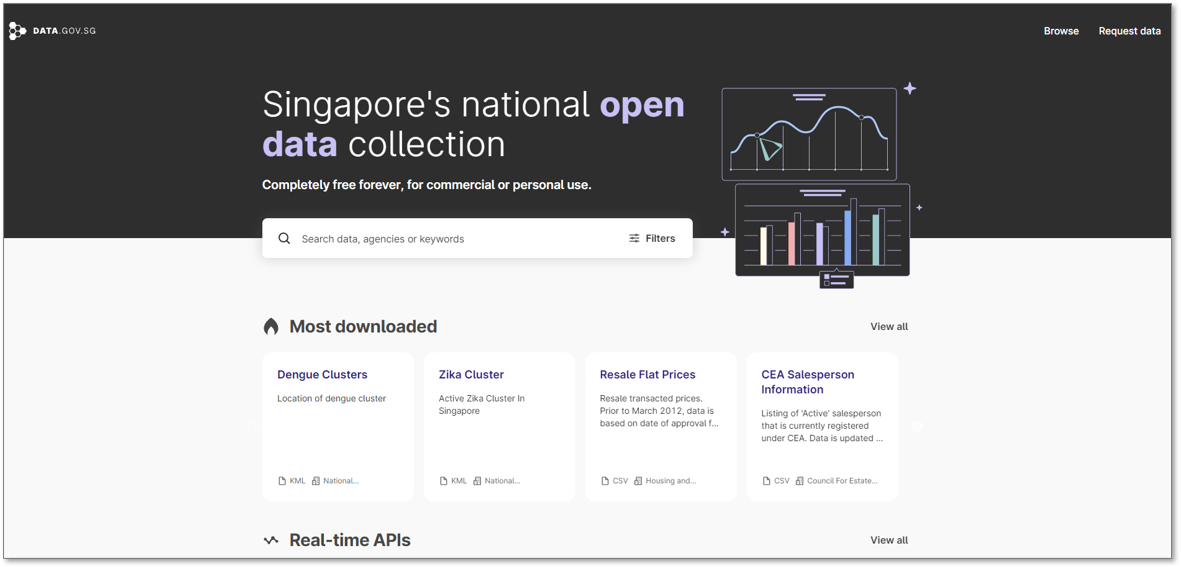Viewport: 1181px width, 567px height.
Task: Open the Filters options
Action: click(x=652, y=238)
